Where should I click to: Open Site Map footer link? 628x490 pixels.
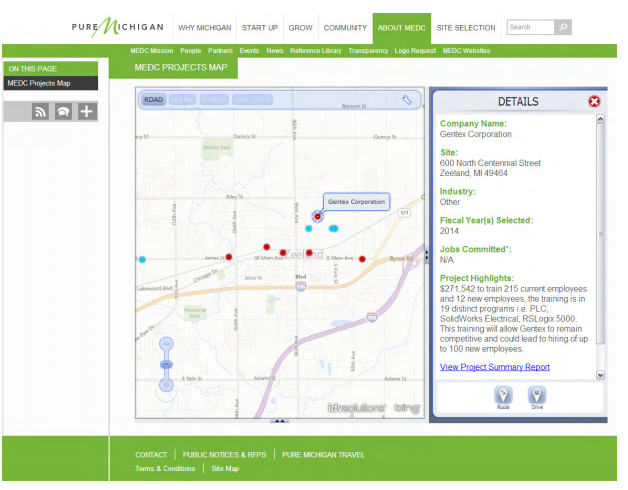pos(225,468)
